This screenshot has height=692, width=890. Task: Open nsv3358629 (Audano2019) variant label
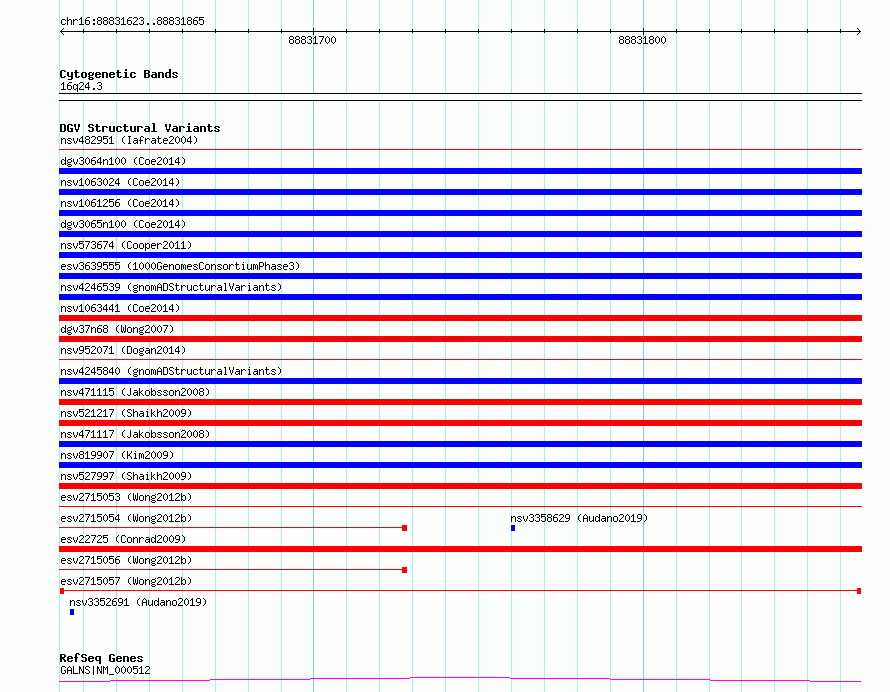coord(579,518)
